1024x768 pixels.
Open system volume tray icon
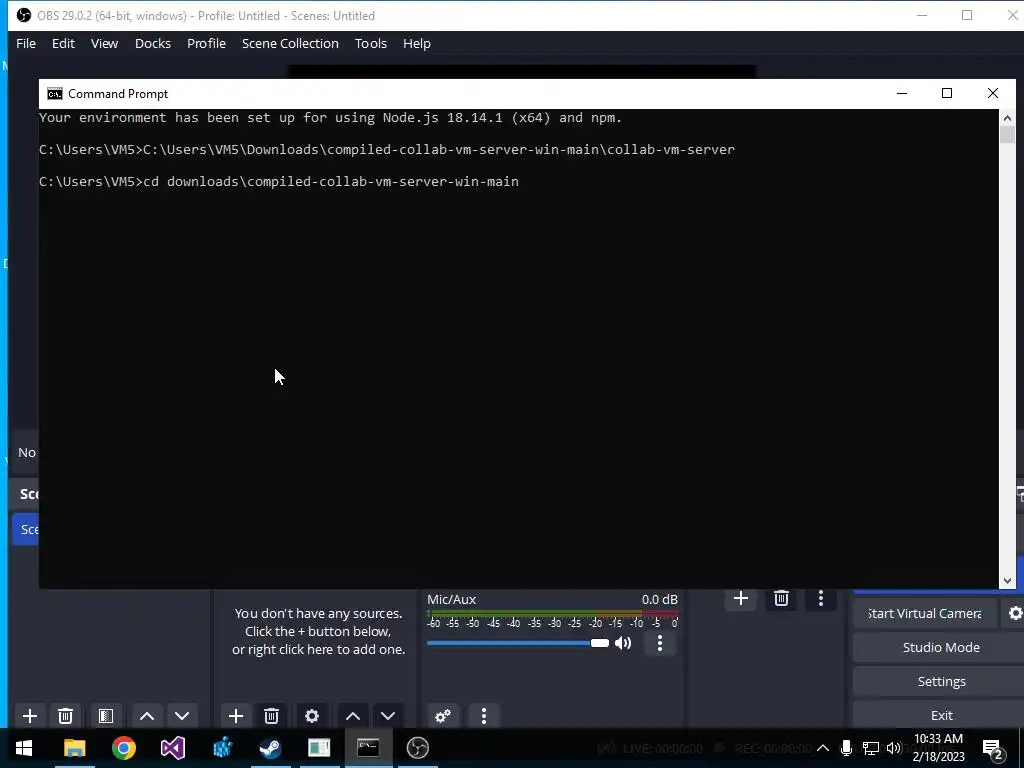point(894,748)
